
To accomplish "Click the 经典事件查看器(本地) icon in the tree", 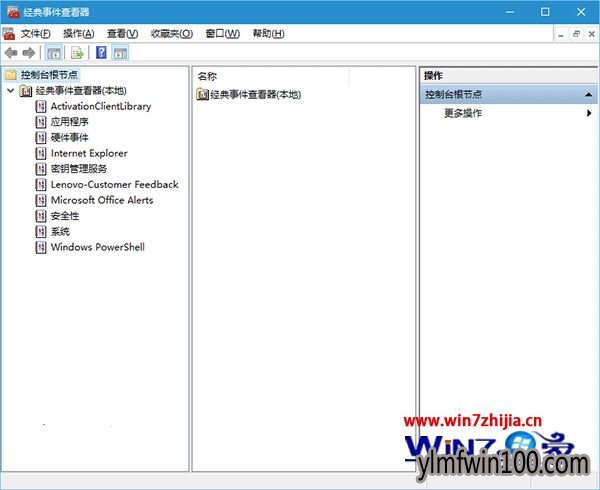I will pos(26,91).
